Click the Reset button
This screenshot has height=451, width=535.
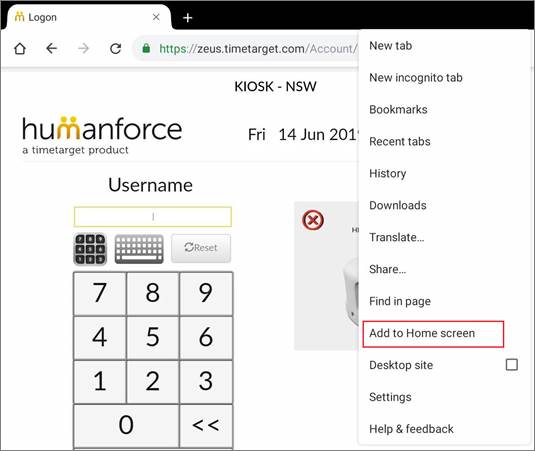(x=201, y=248)
